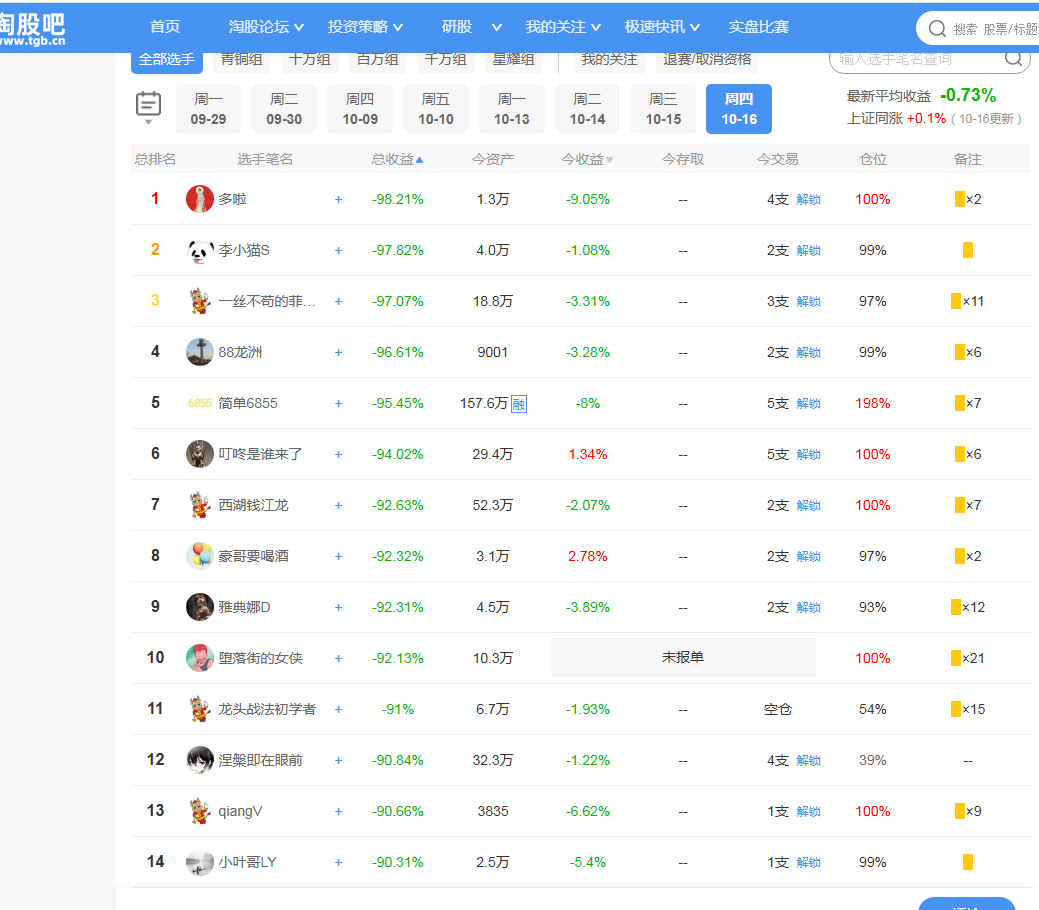Follow 小叶哥LY with the plus icon
Viewport: 1039px width, 910px height.
pos(339,863)
